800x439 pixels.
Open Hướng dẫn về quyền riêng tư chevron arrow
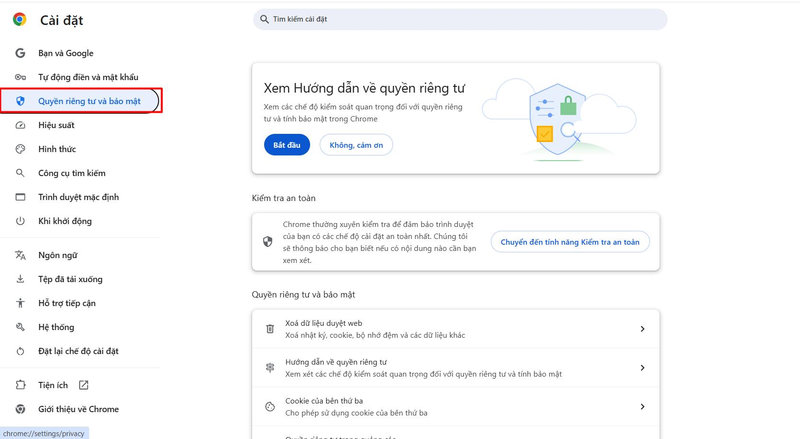click(642, 368)
